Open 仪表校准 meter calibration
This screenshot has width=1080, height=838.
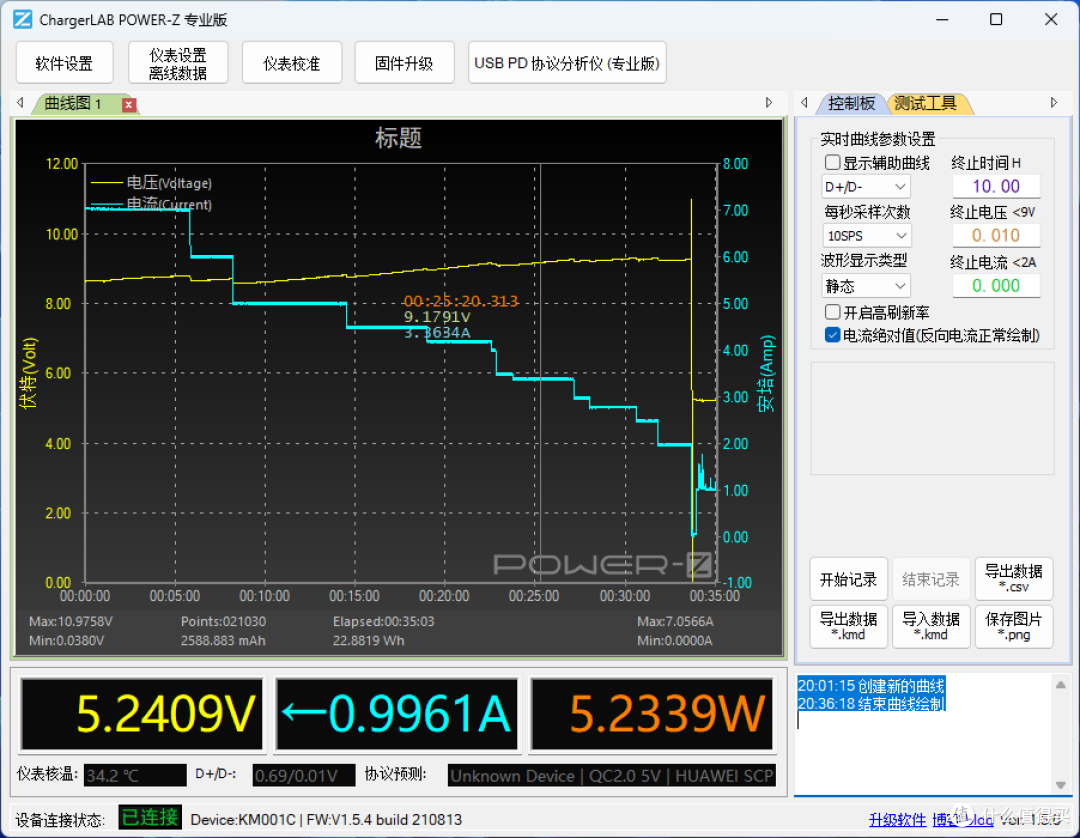(x=291, y=63)
